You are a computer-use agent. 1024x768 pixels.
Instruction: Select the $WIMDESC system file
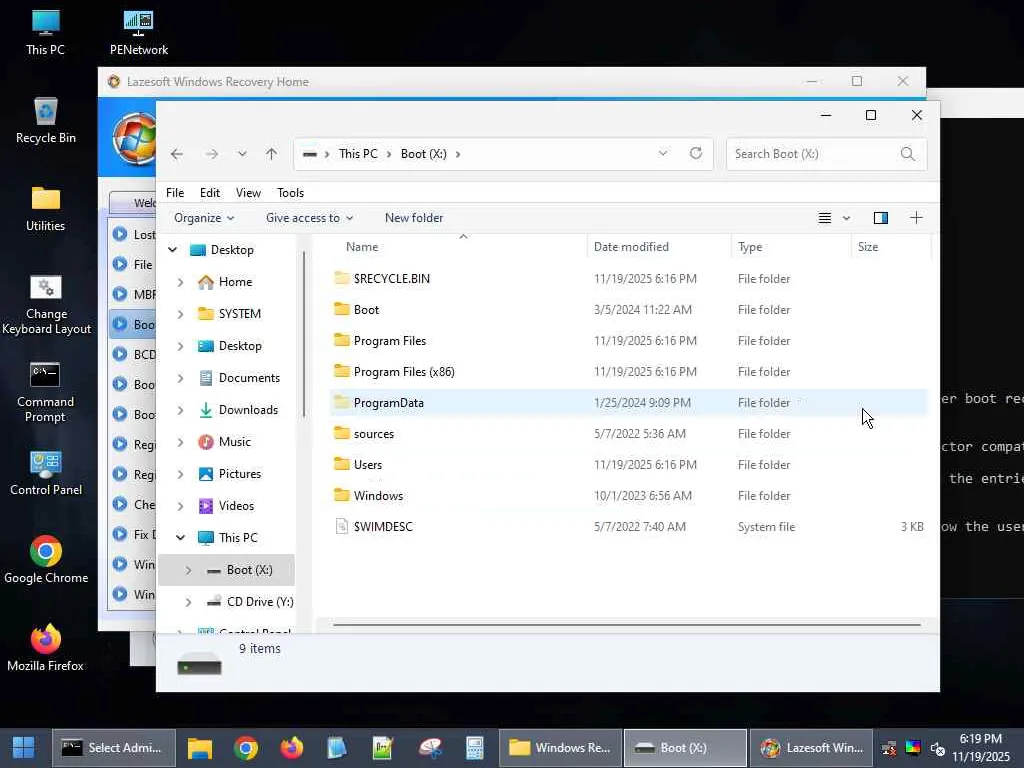coord(628,527)
